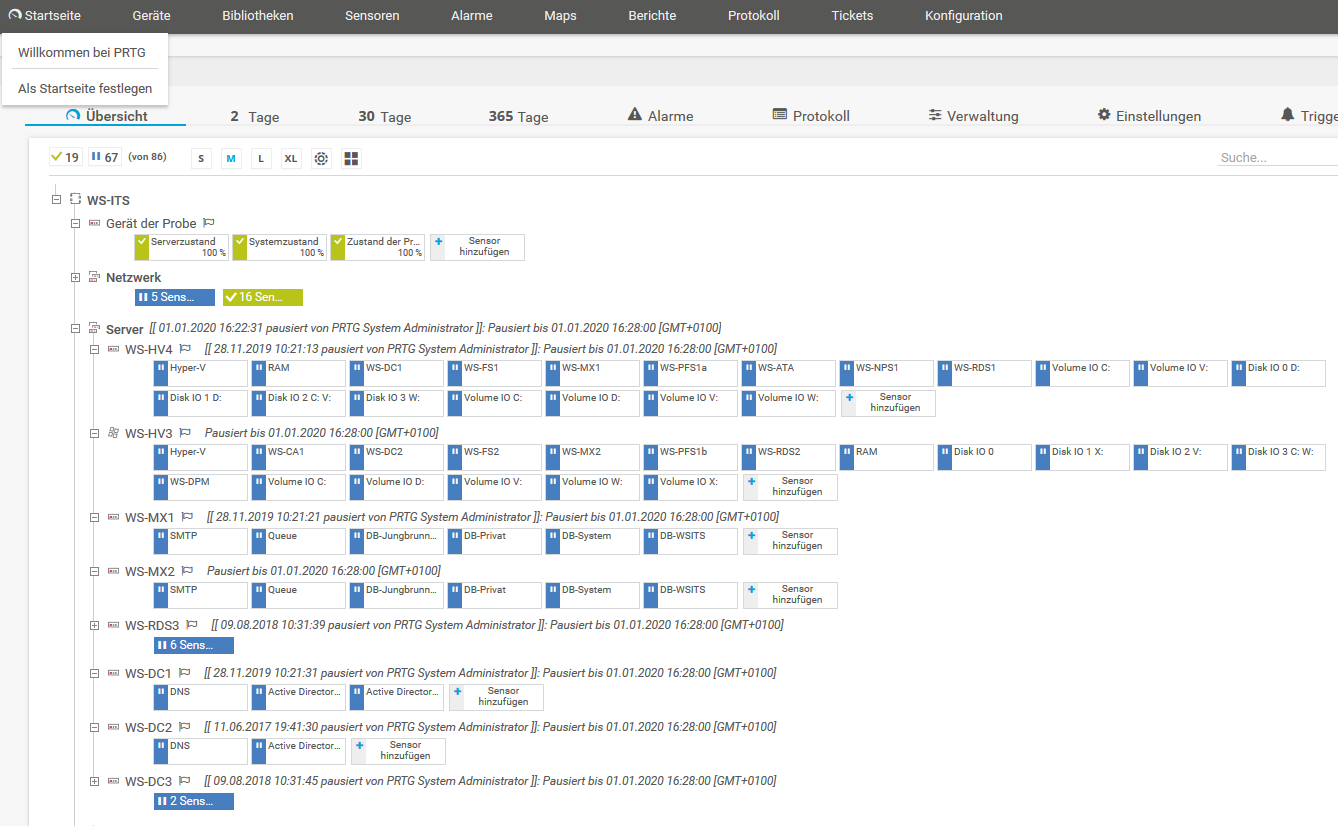This screenshot has height=826, width=1338.
Task: Open the Einstellungen tab
Action: click(1149, 116)
